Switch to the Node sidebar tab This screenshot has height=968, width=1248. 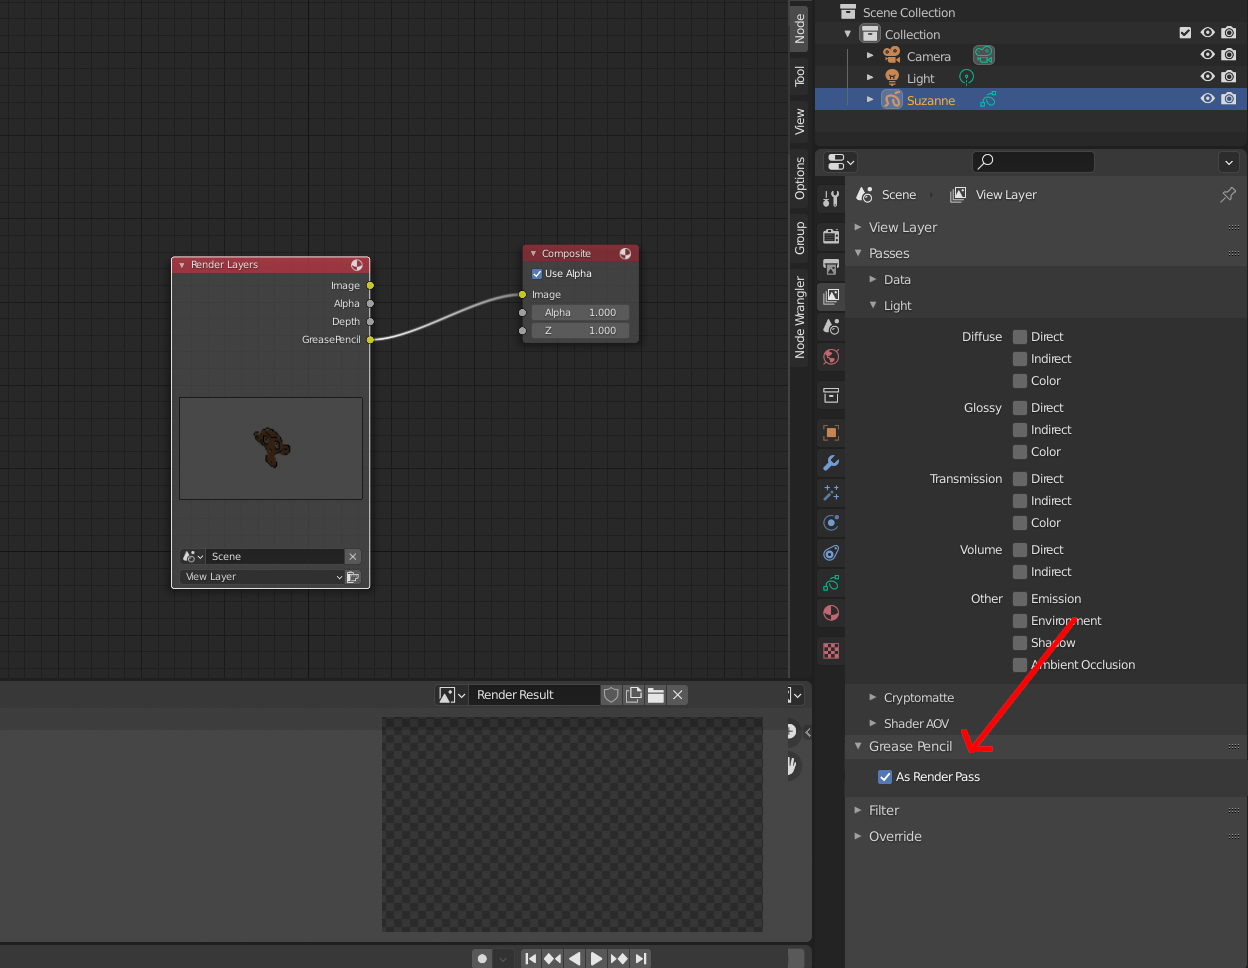click(x=800, y=28)
